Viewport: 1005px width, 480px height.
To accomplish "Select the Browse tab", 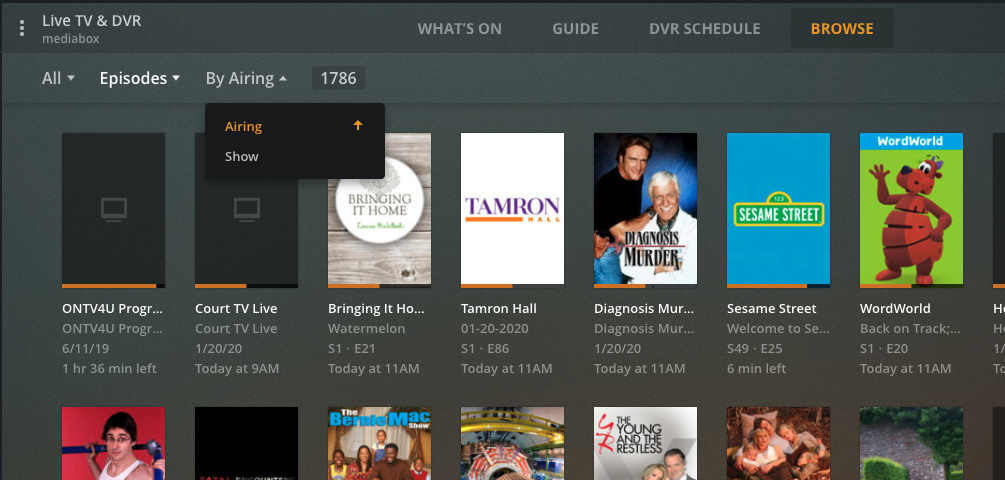I will coord(842,29).
